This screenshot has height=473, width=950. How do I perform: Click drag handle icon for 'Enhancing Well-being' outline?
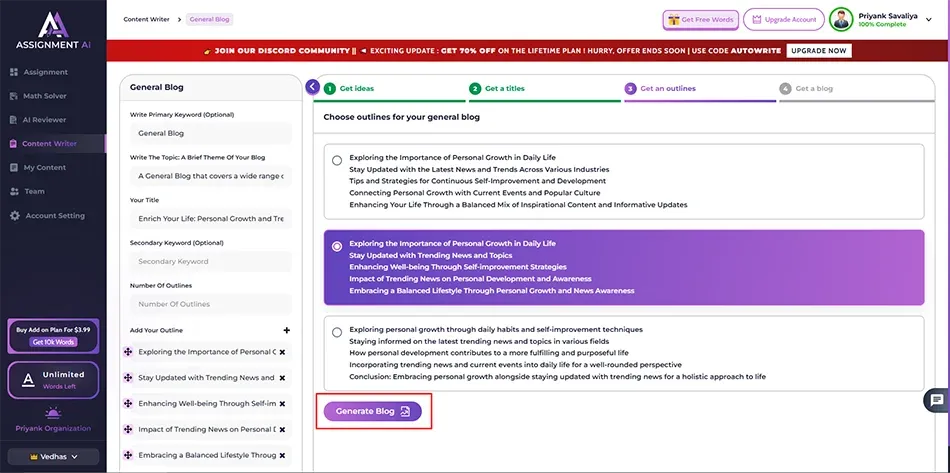click(x=127, y=404)
